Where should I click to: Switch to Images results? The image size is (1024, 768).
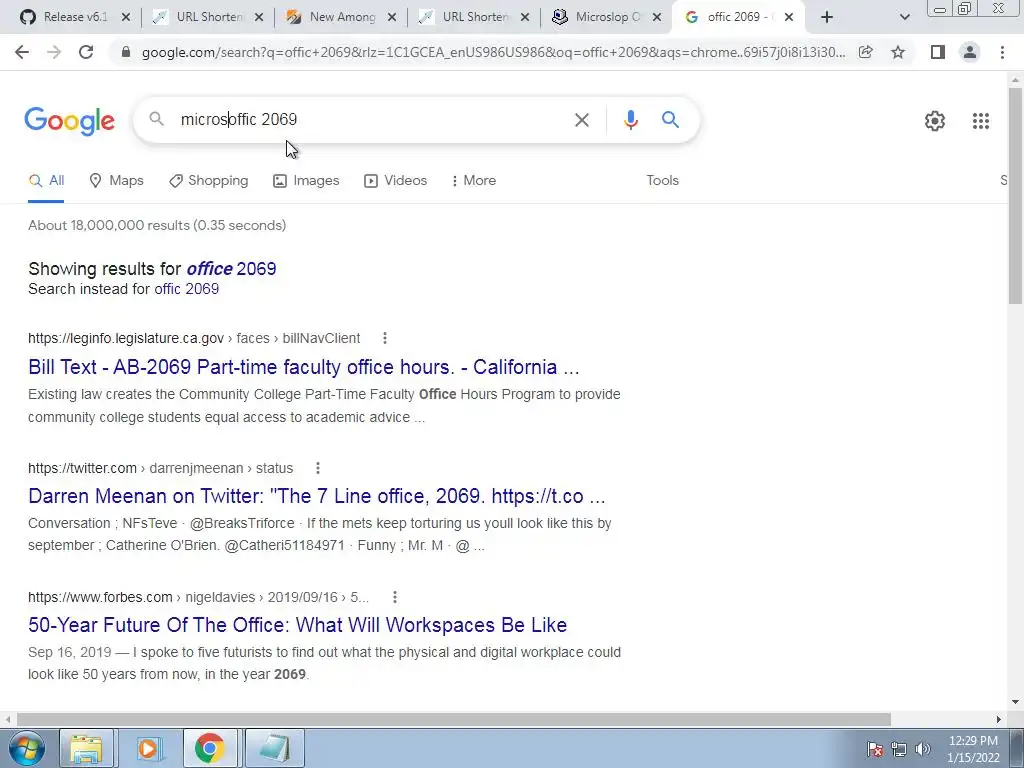(x=306, y=180)
